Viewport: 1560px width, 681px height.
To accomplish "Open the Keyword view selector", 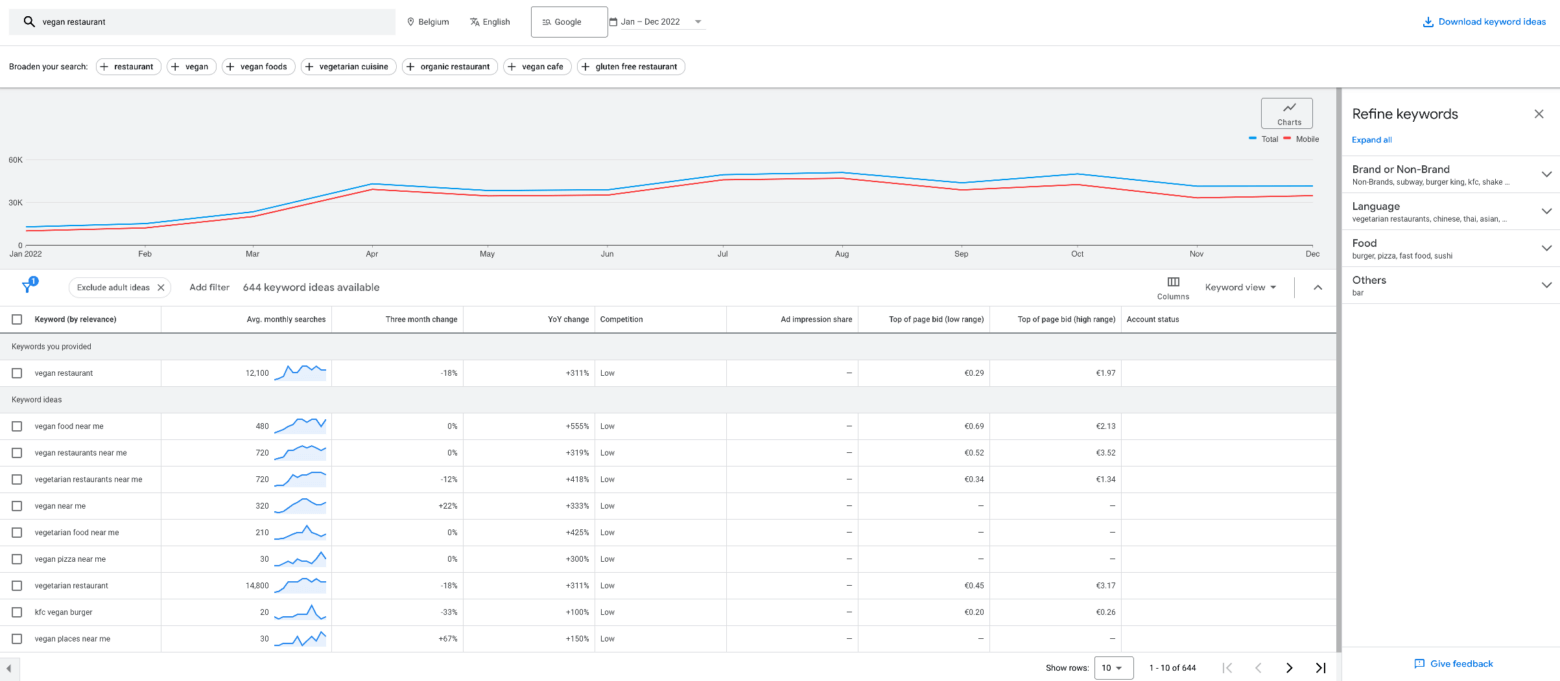I will (x=1240, y=287).
